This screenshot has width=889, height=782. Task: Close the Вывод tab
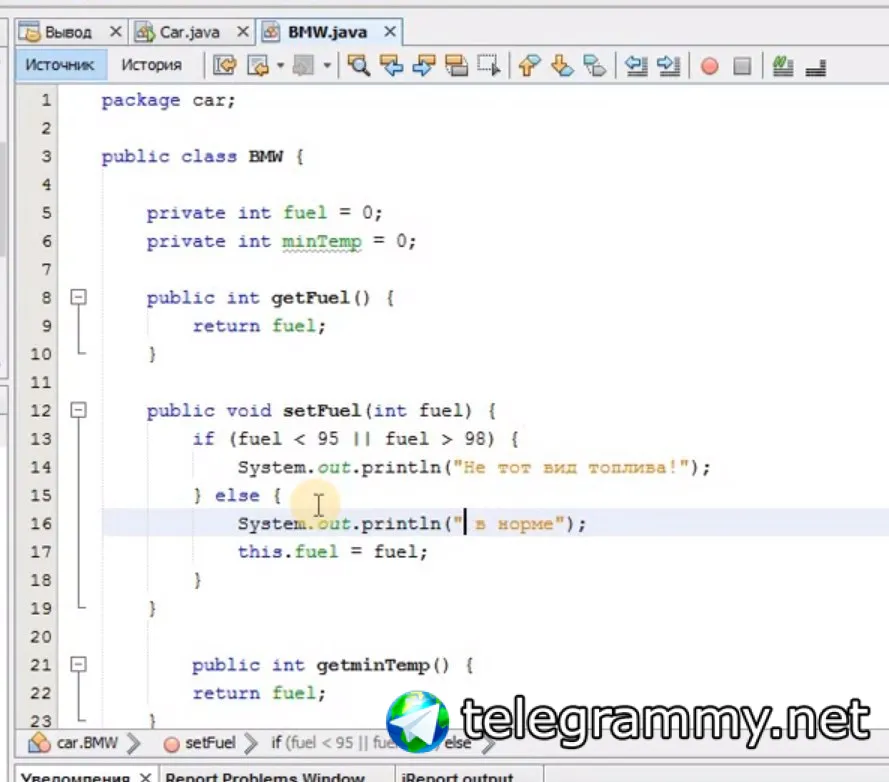point(116,32)
